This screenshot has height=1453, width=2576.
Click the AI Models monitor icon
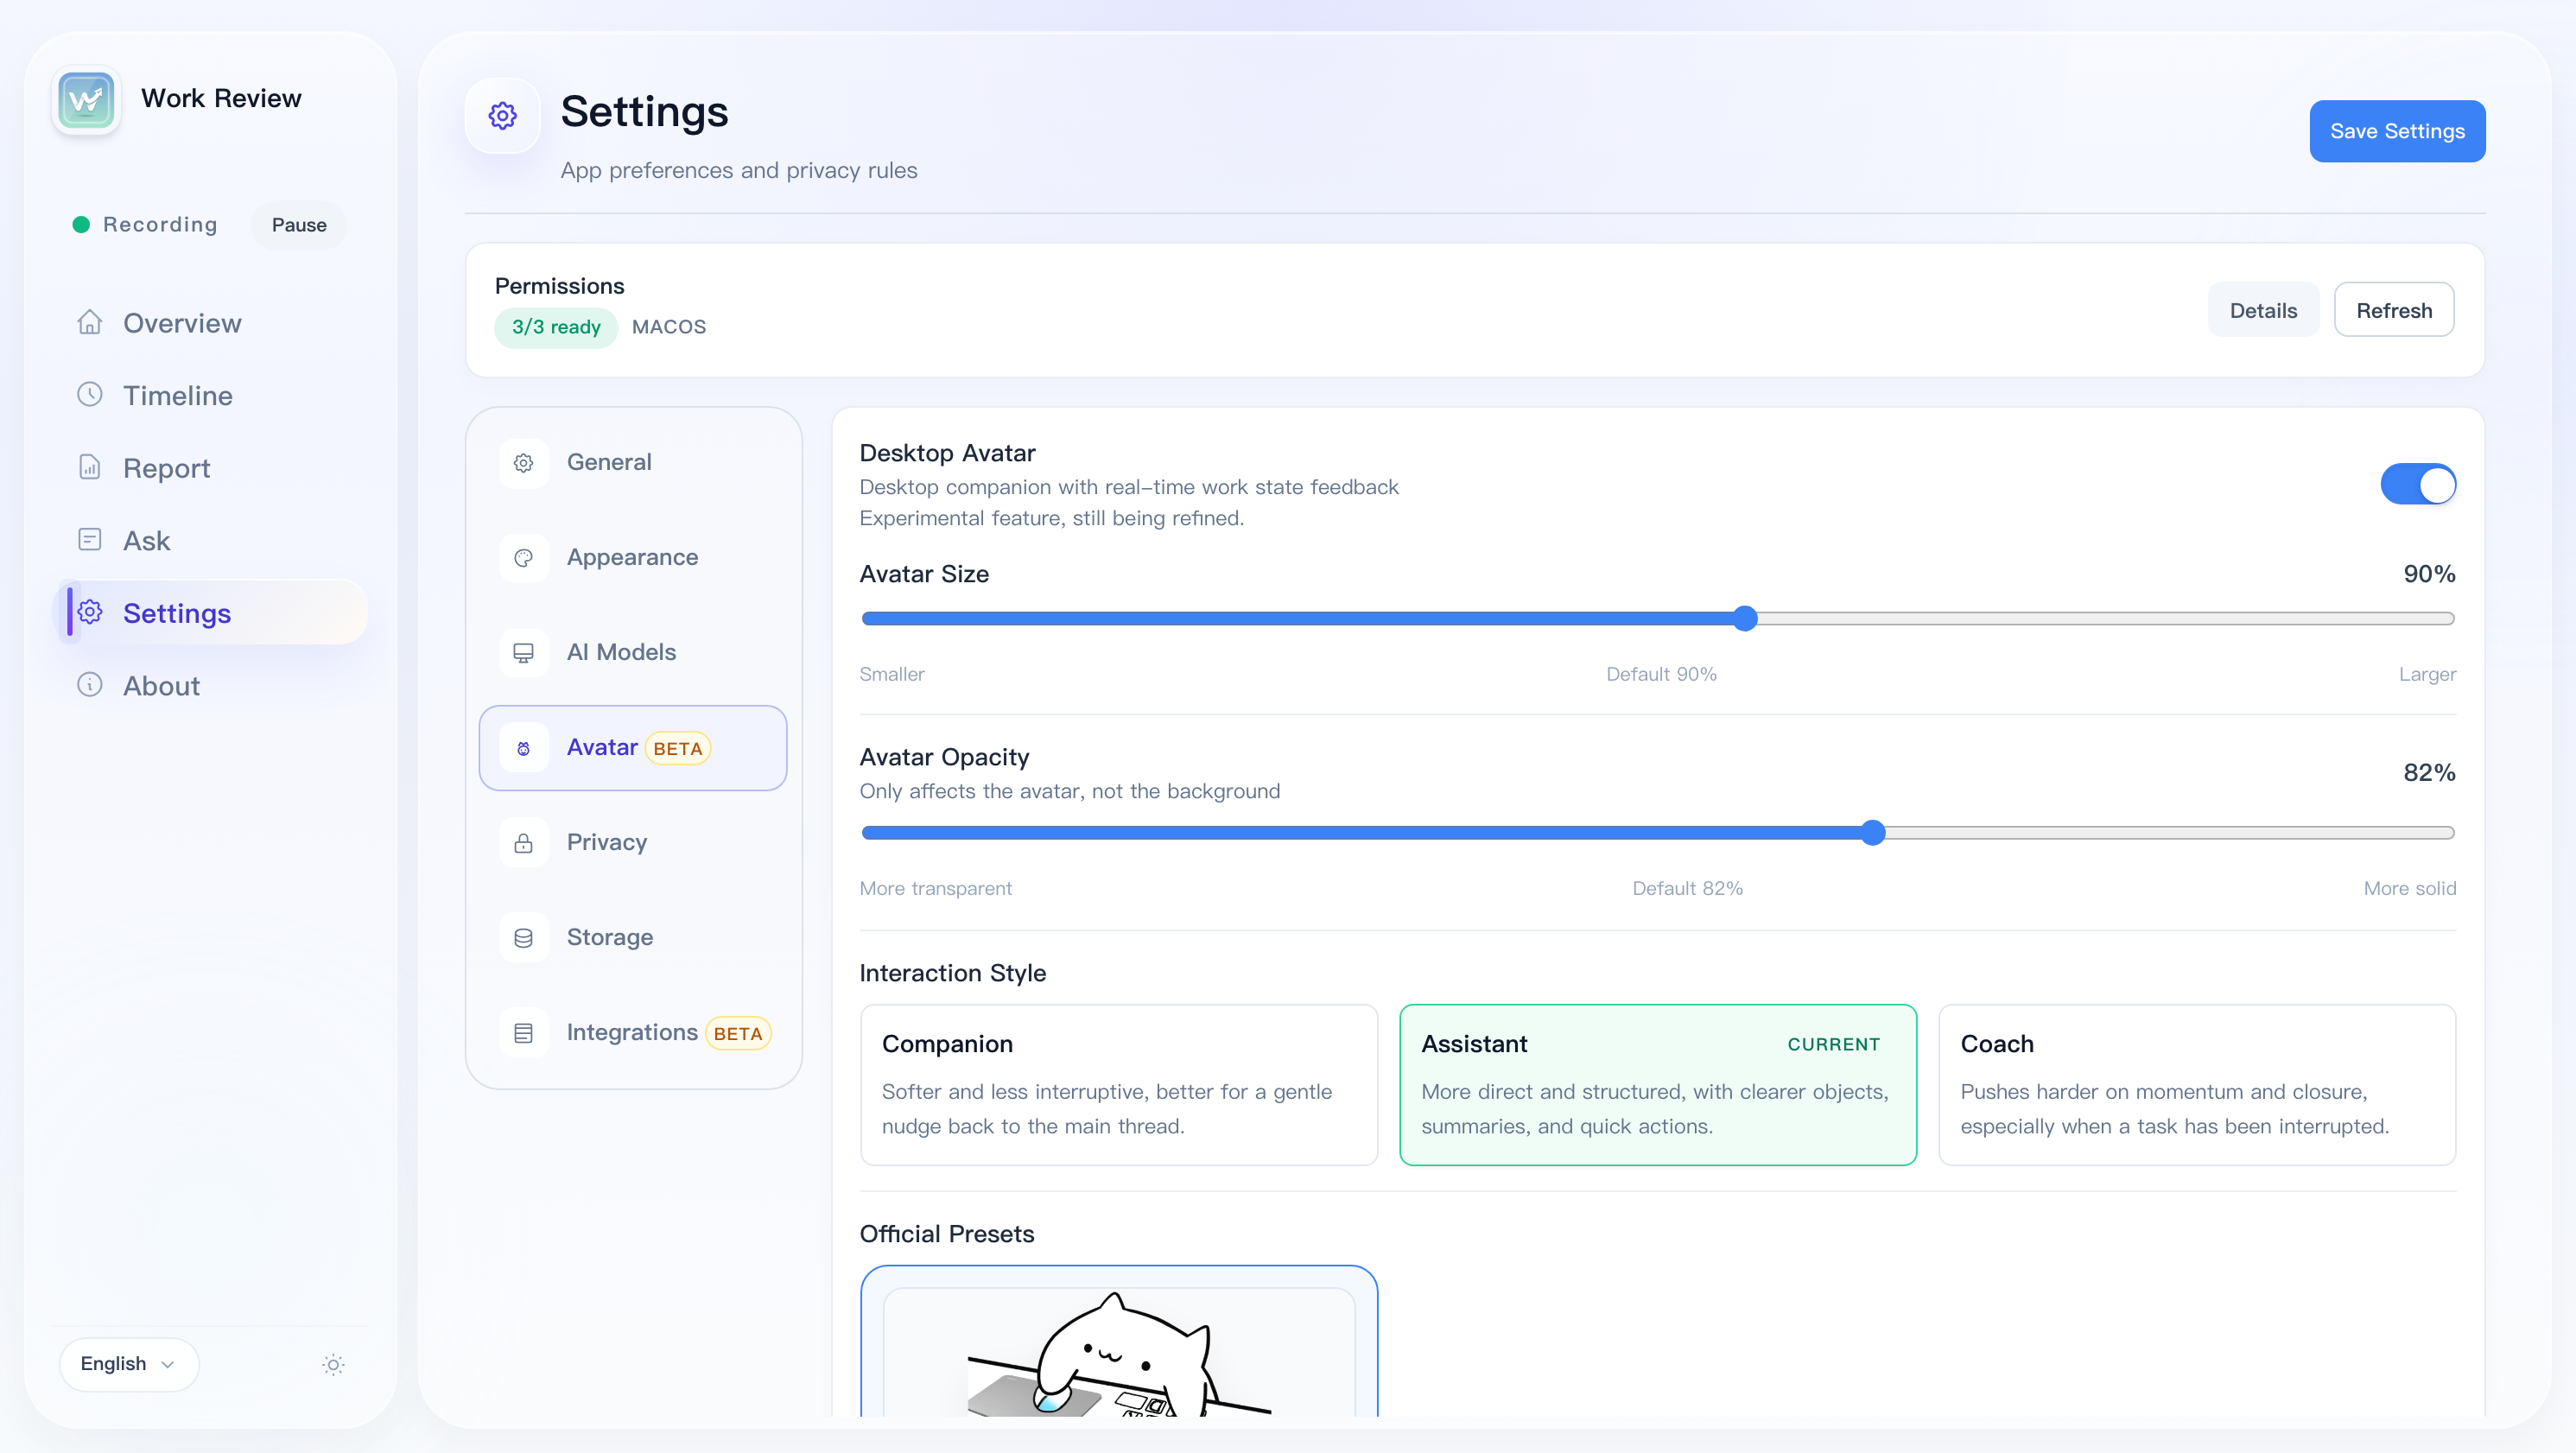pyautogui.click(x=524, y=653)
